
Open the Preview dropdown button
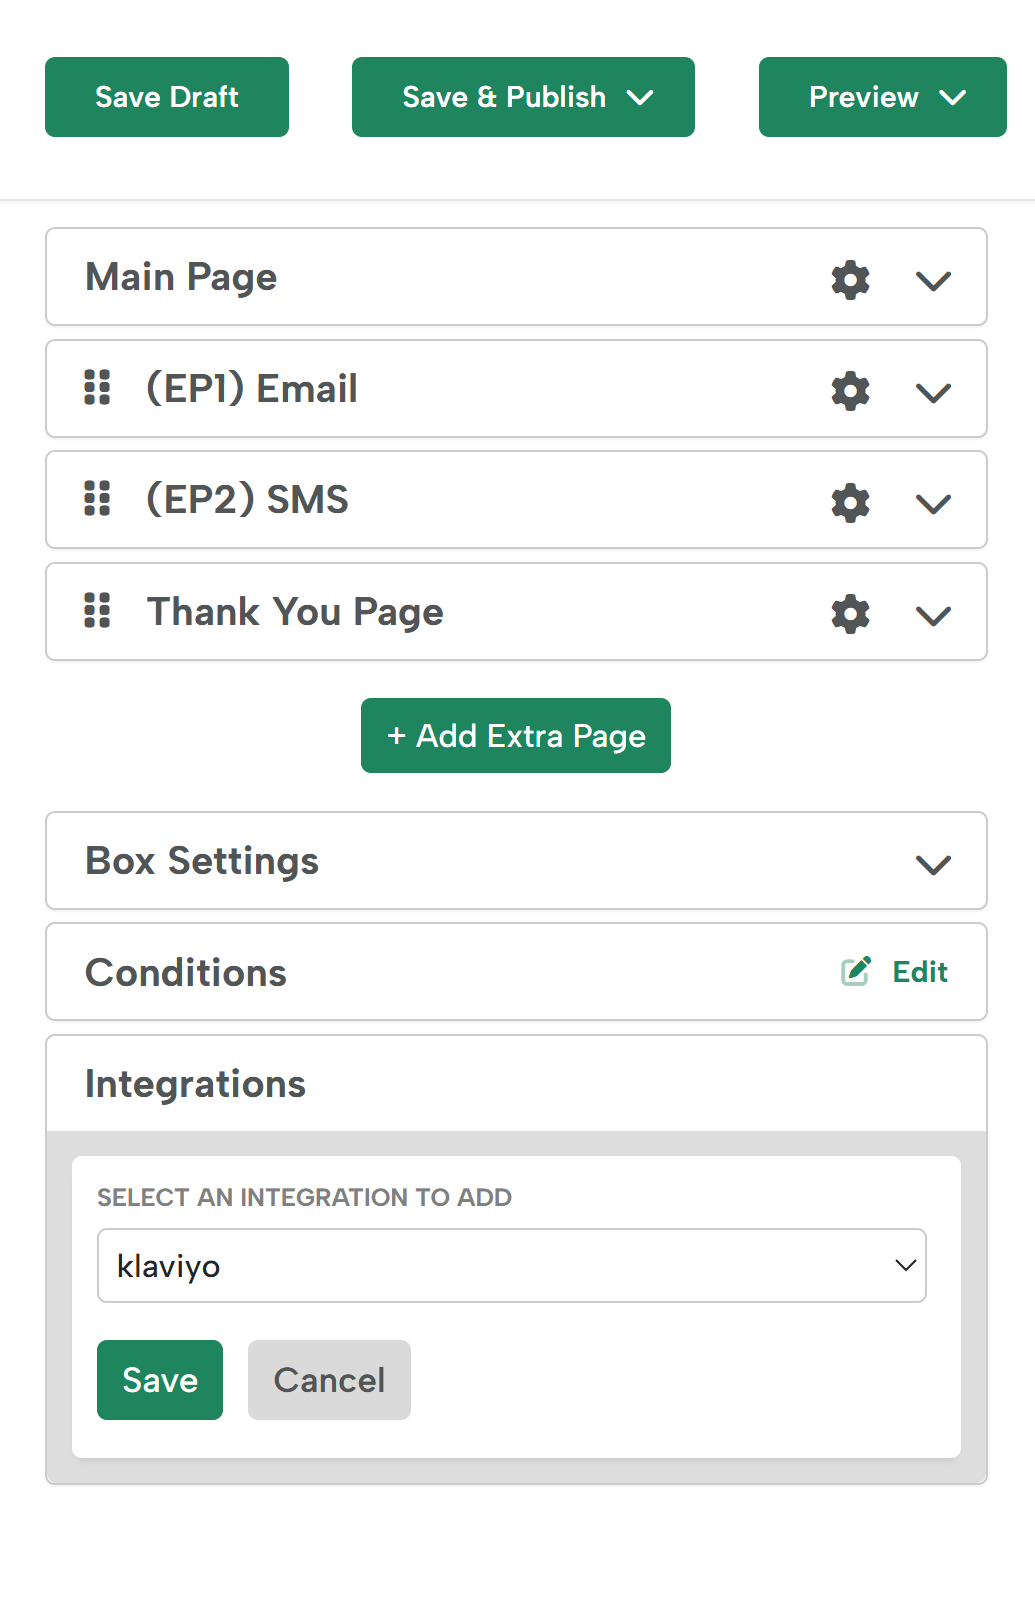[x=883, y=97]
